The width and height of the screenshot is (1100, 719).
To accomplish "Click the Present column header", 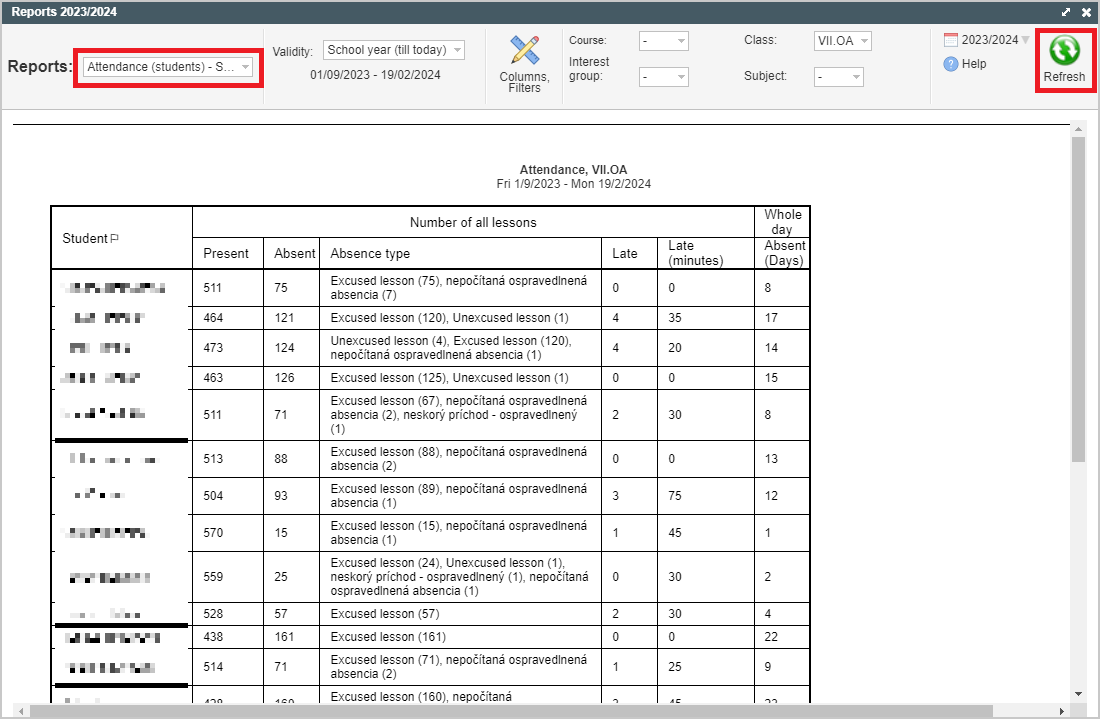I will [x=226, y=253].
